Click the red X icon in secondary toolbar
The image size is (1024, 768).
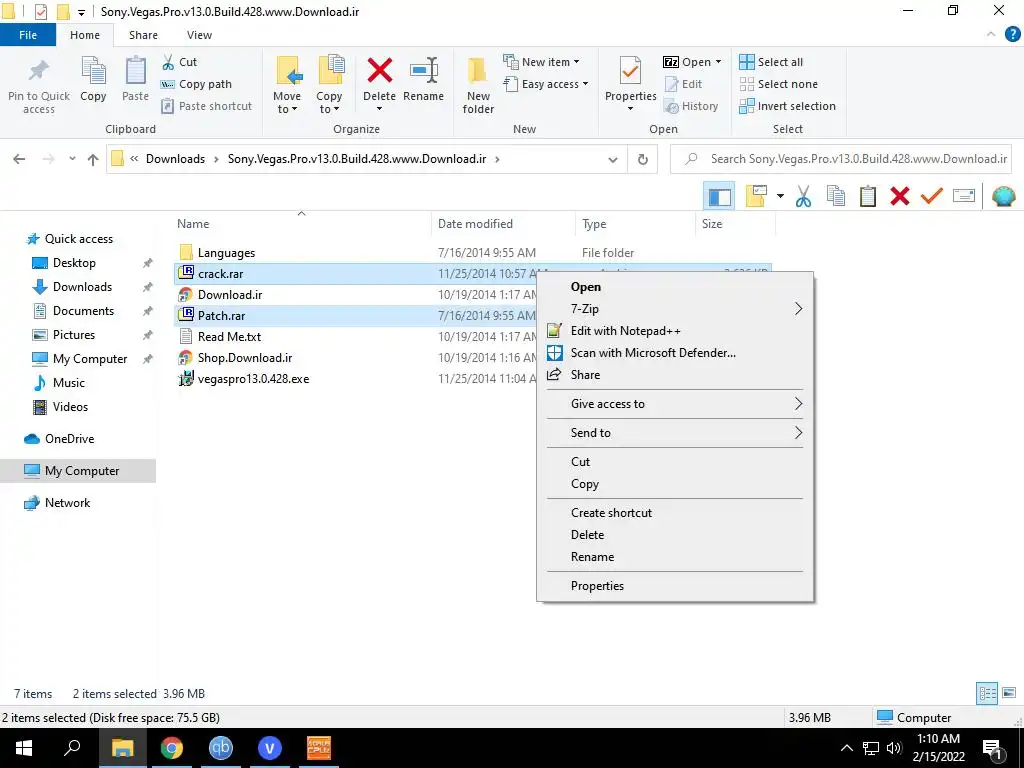[900, 196]
